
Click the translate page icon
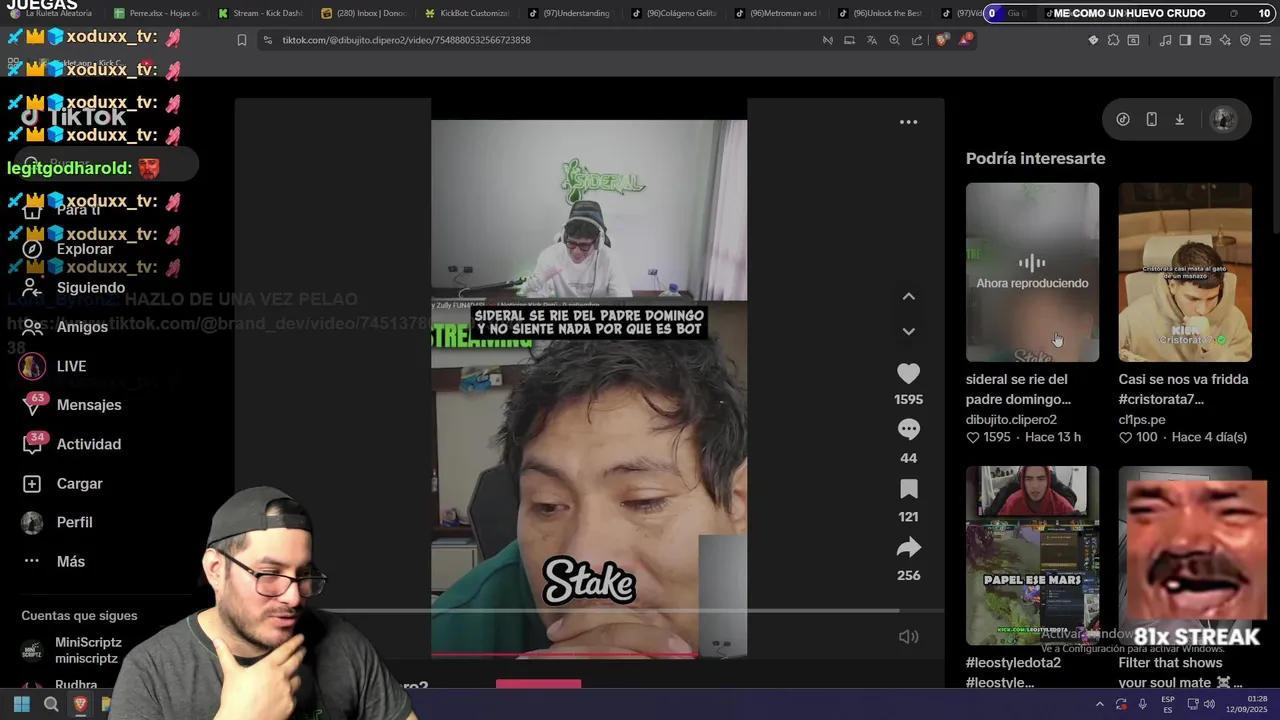point(872,40)
